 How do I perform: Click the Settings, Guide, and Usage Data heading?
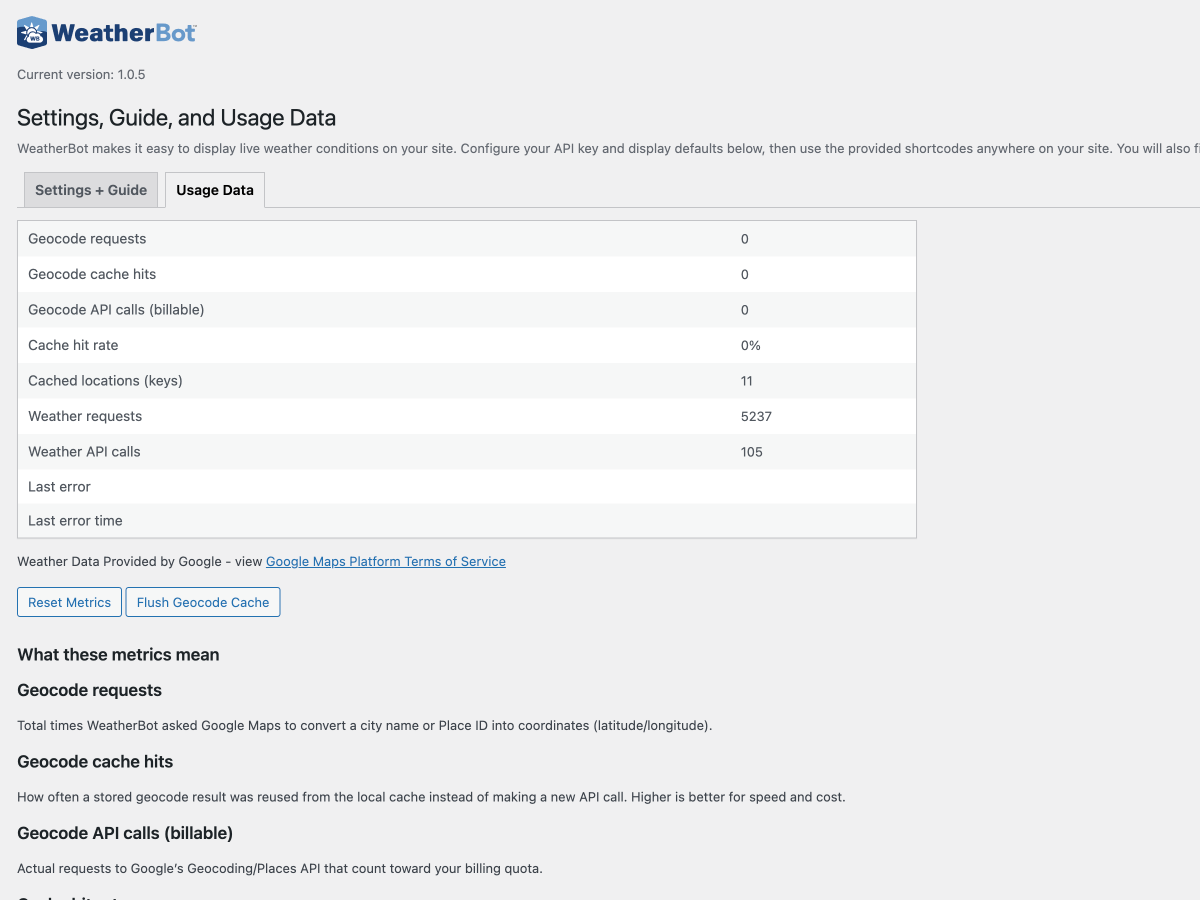coord(176,118)
